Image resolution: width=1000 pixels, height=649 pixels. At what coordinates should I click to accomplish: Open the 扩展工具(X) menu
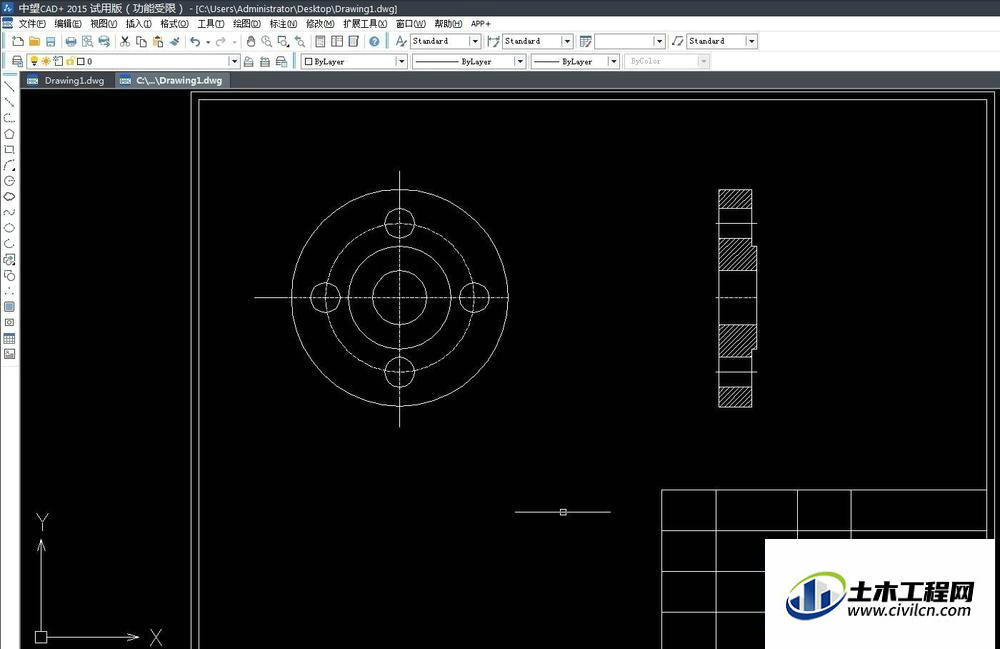coord(365,24)
